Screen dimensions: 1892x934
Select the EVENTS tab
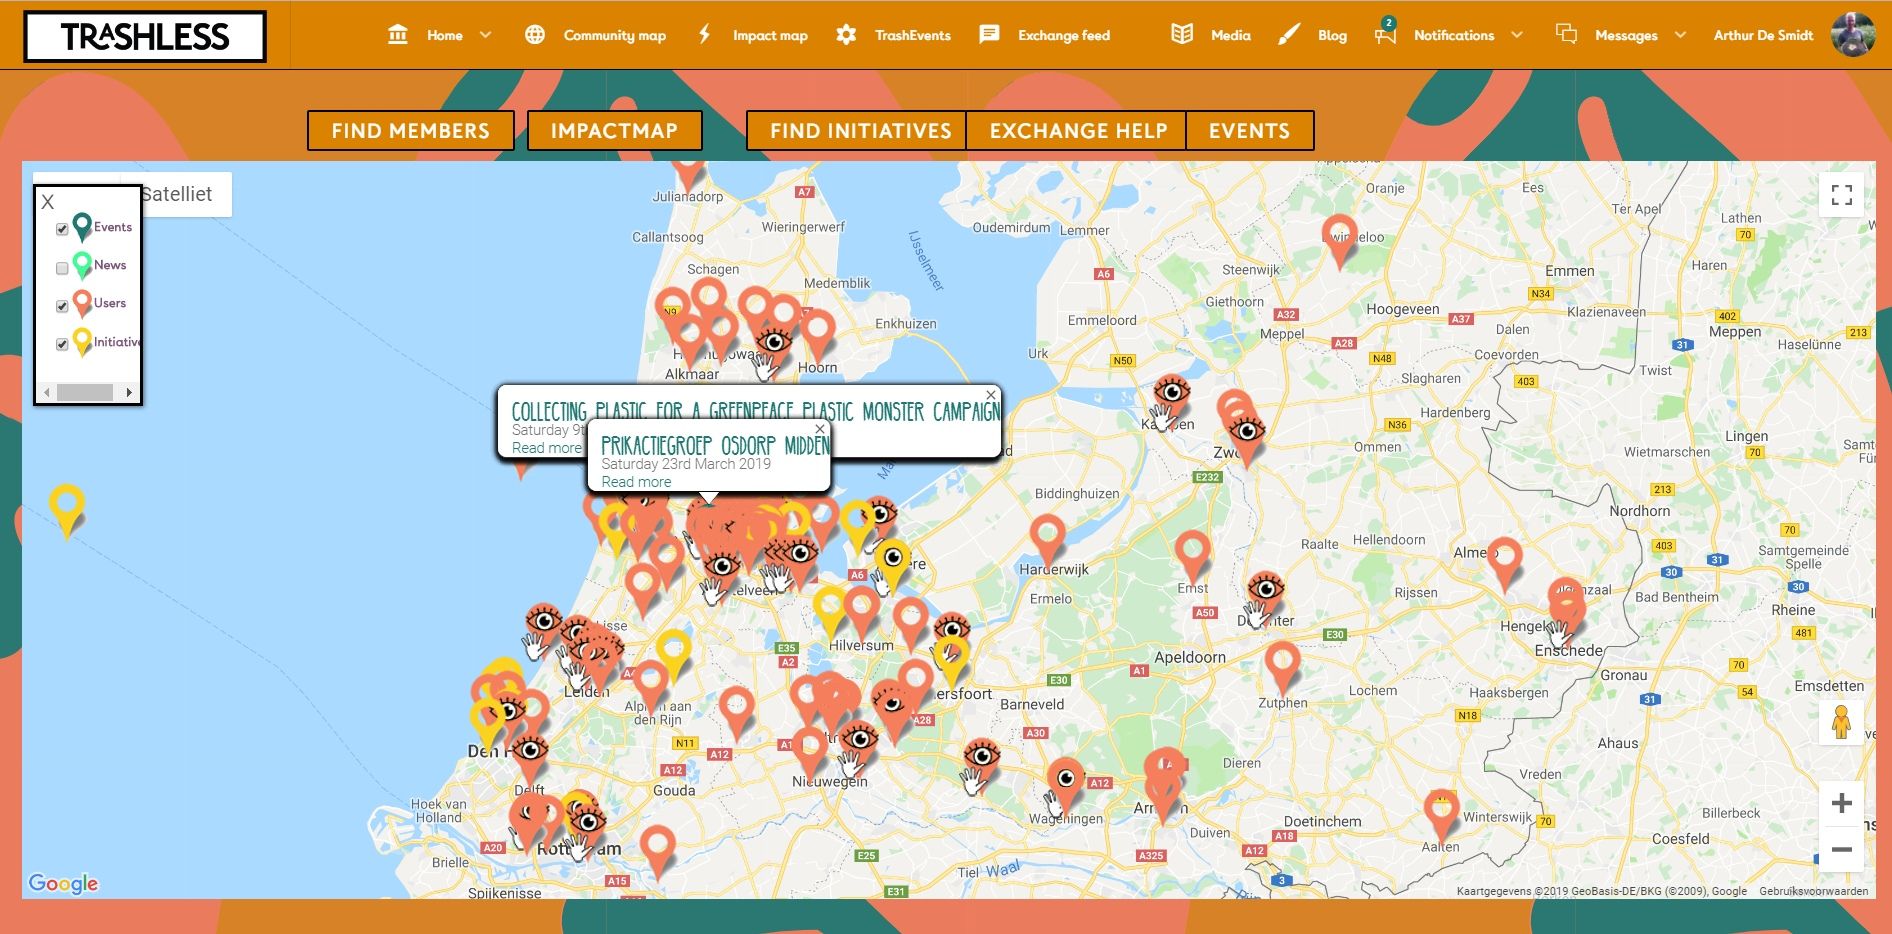(1249, 131)
